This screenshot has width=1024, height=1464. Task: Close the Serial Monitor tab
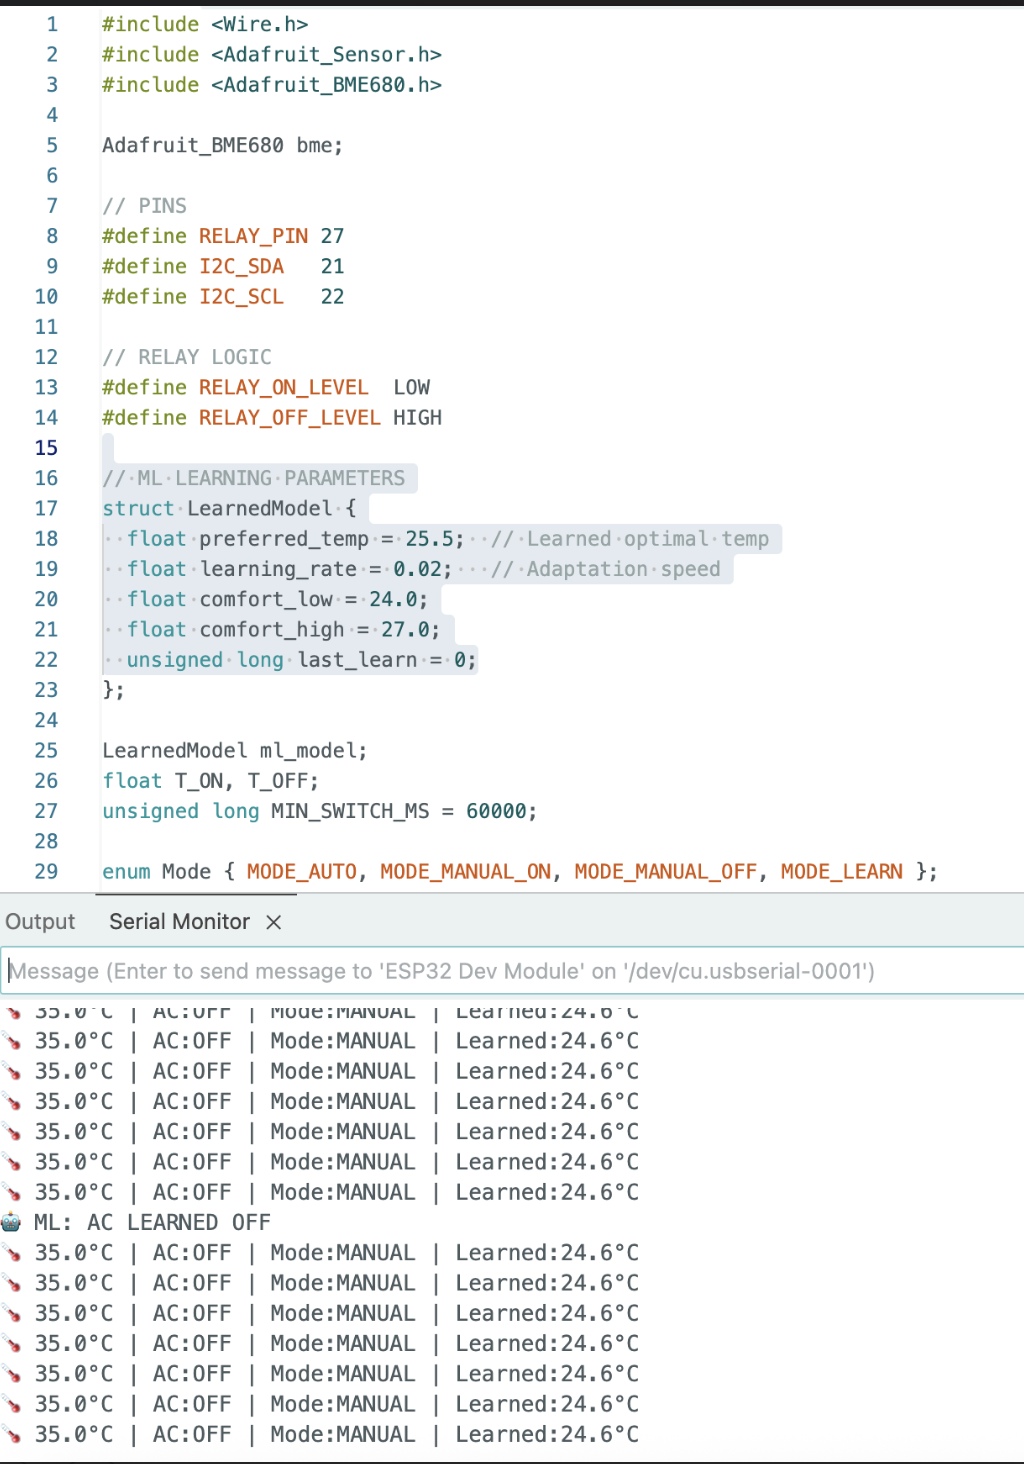coord(273,921)
